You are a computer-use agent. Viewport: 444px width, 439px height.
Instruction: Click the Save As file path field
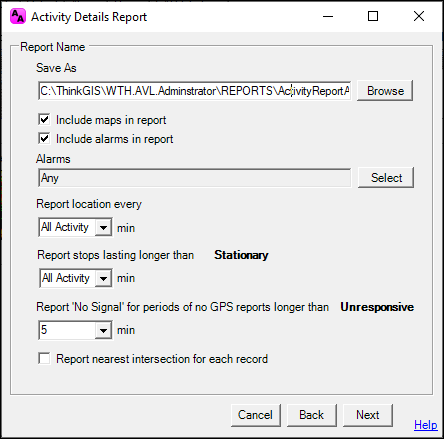coord(195,91)
